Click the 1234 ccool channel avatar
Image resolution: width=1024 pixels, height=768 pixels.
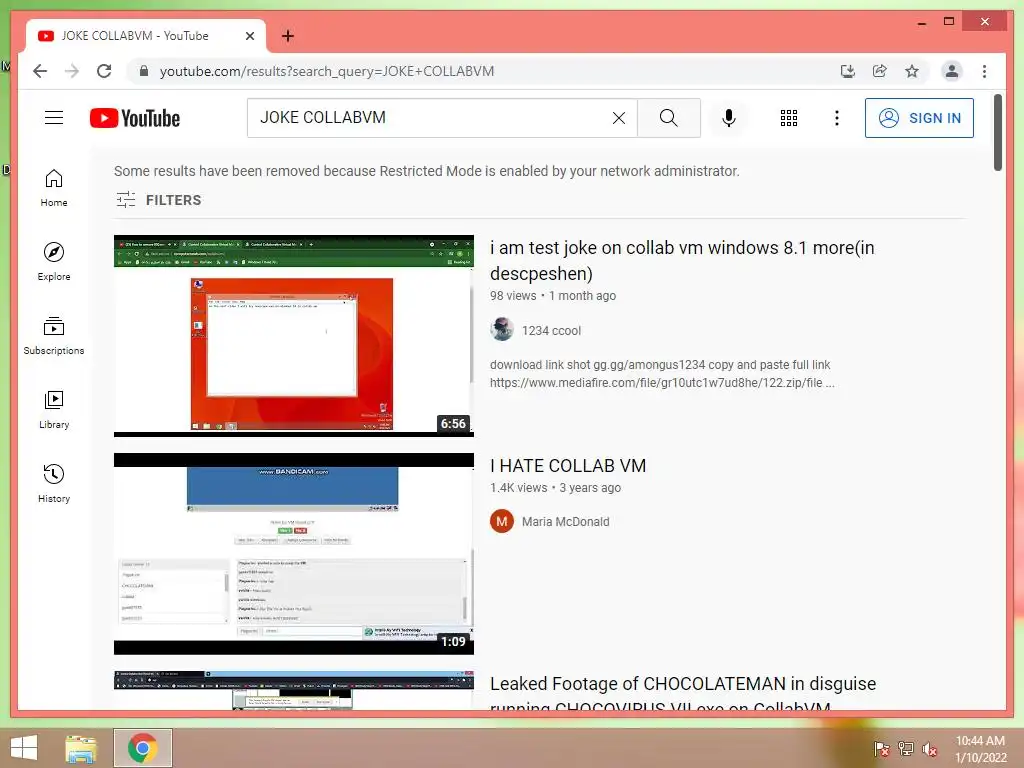click(x=502, y=330)
